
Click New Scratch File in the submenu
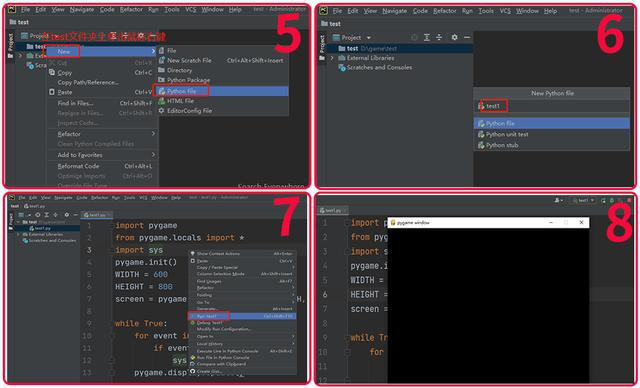coord(222,60)
